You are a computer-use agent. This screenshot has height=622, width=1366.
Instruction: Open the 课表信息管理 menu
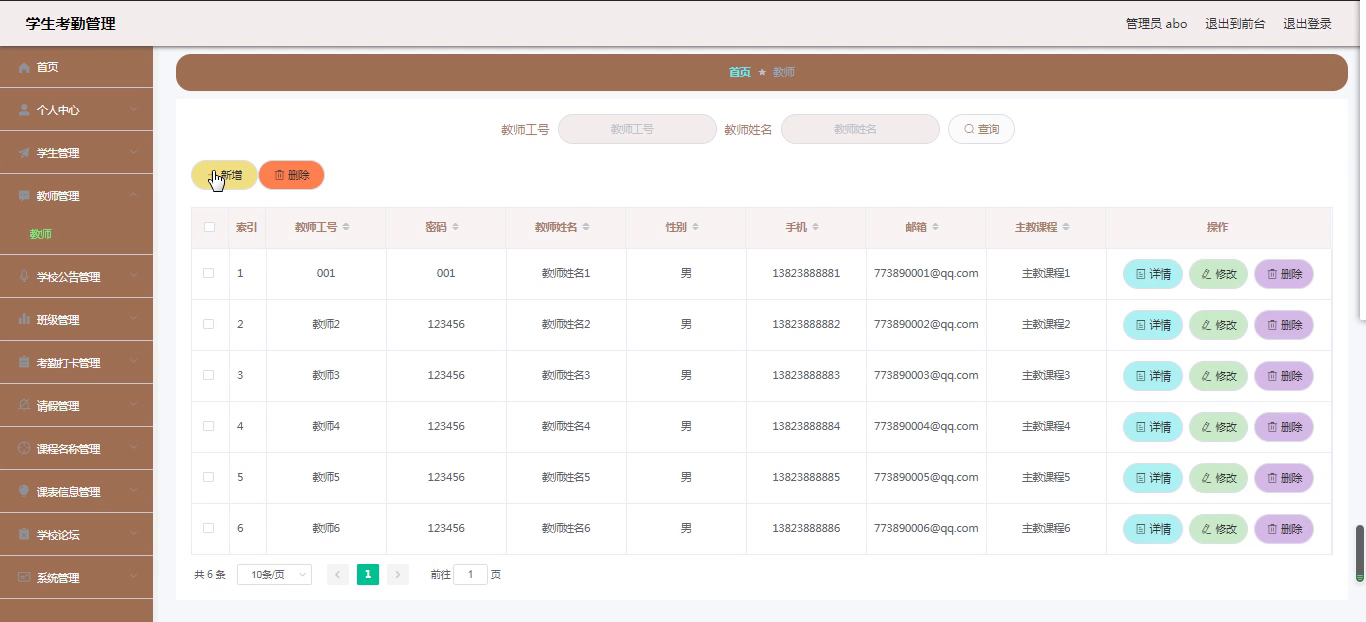coord(76,492)
